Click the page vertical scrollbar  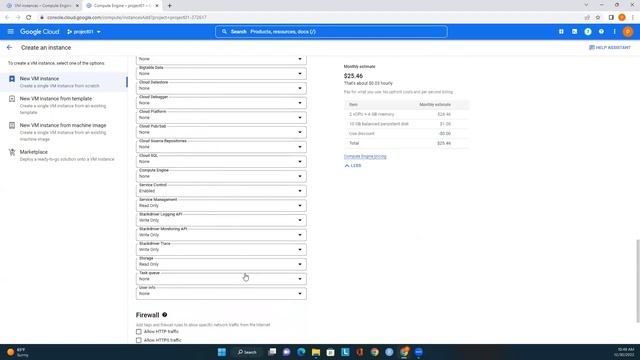point(638,280)
